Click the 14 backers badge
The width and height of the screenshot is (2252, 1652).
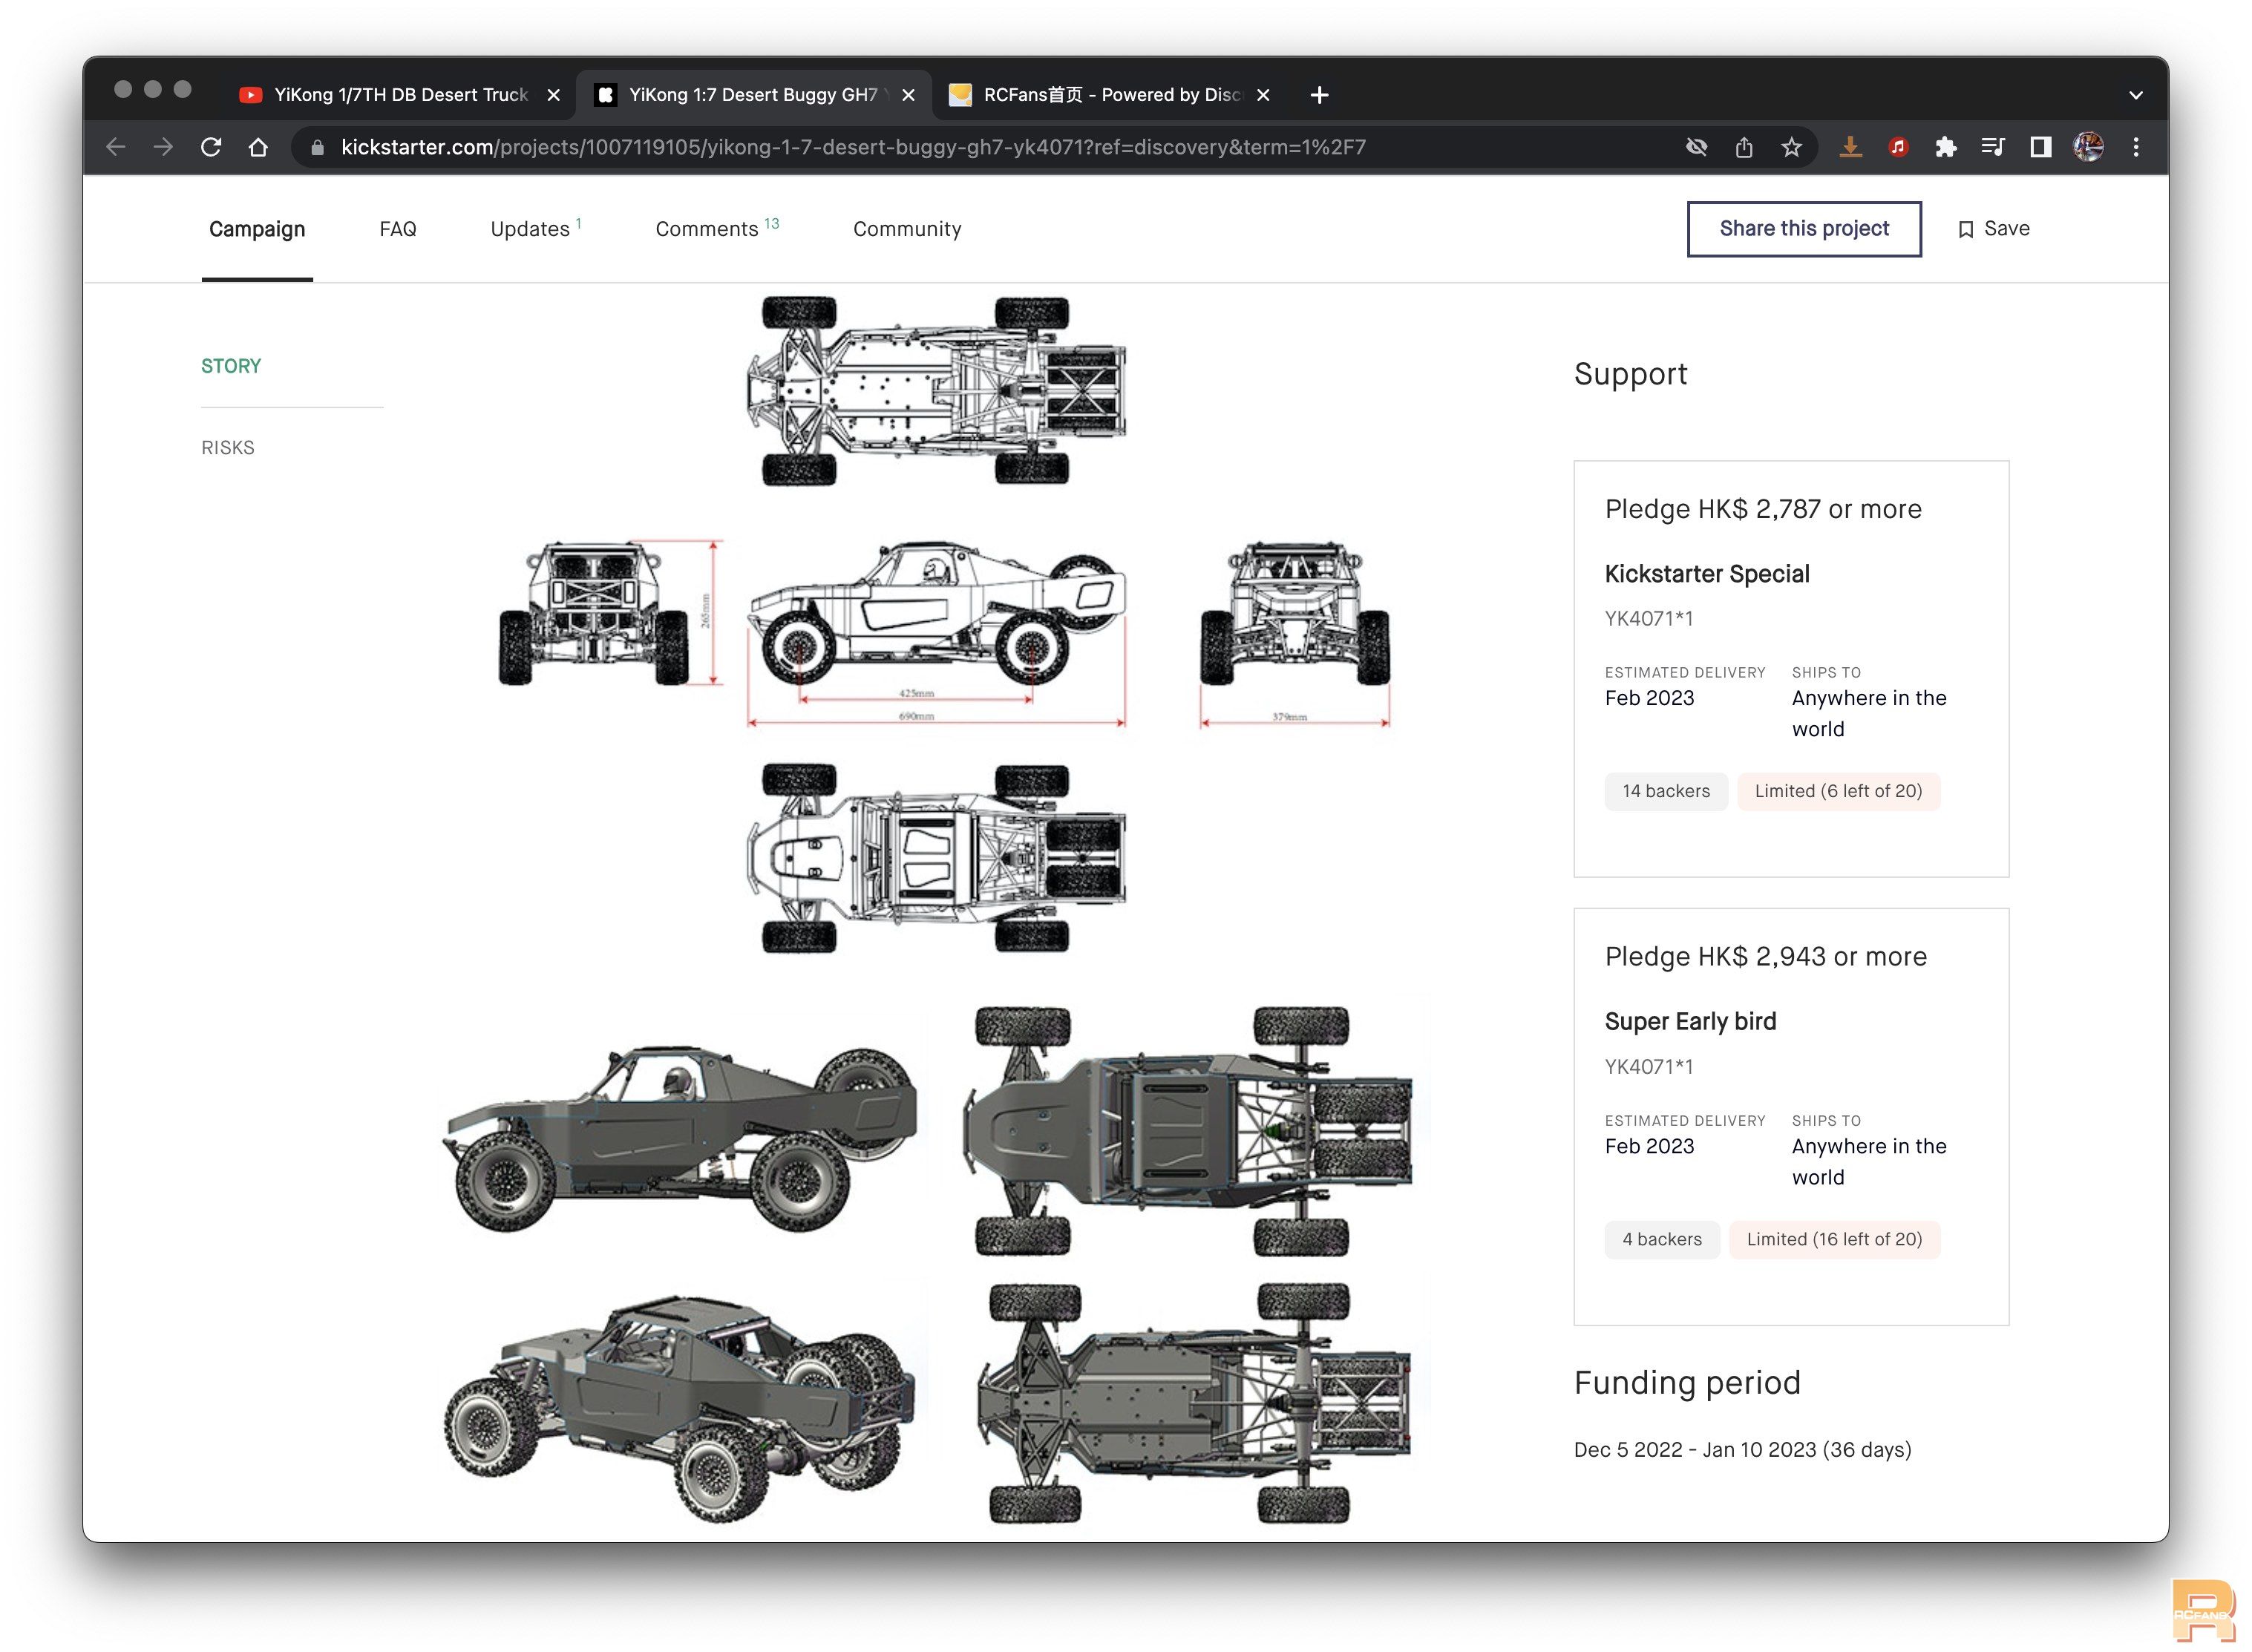click(1666, 791)
